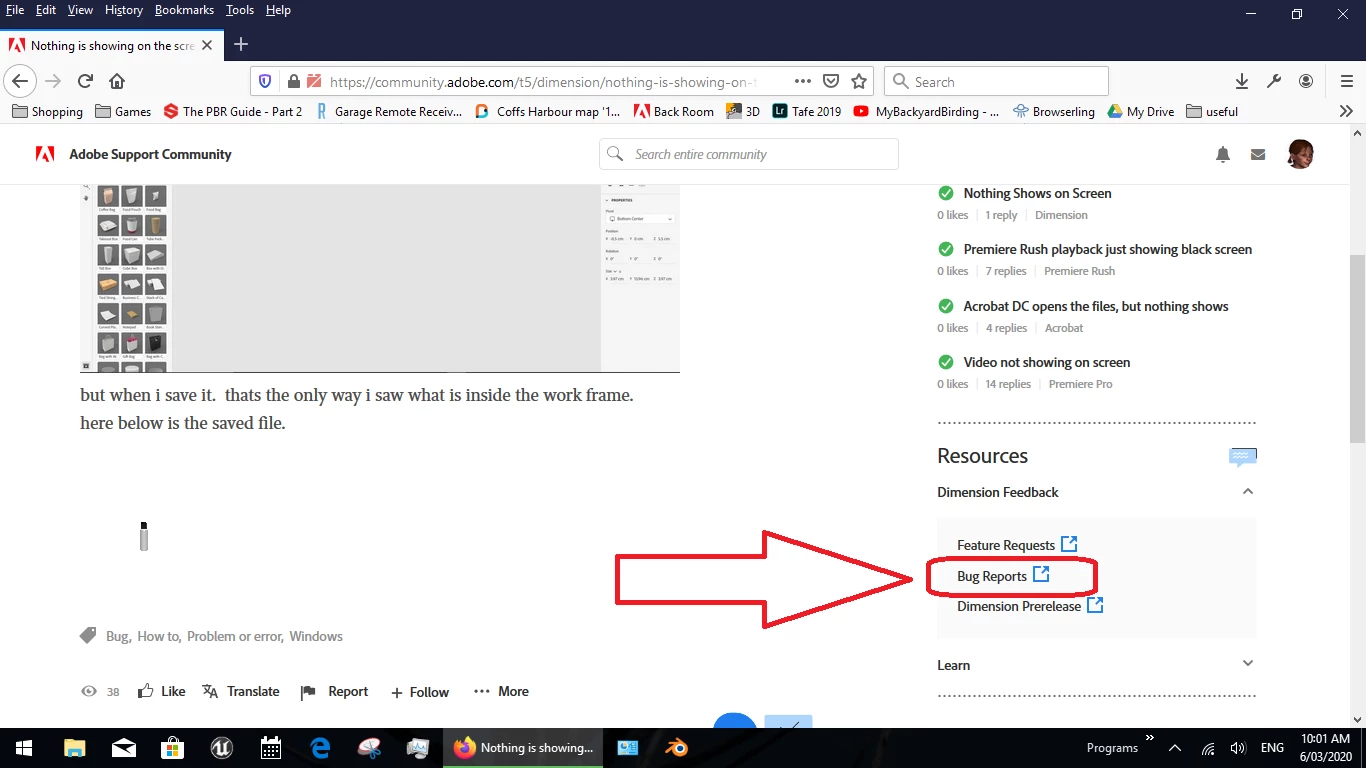The height and width of the screenshot is (768, 1366).
Task: Open the Feature Requests external link
Action: [1016, 545]
